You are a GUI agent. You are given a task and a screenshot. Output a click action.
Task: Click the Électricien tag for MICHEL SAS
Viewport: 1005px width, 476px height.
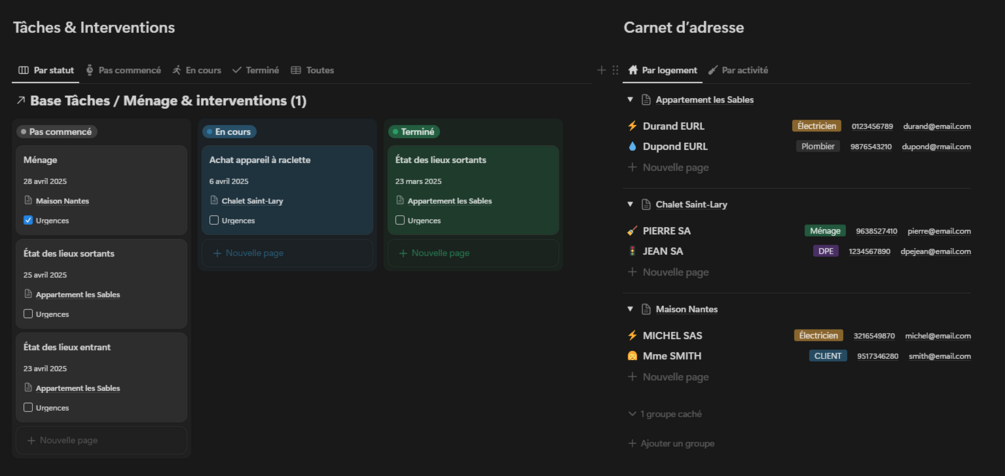(x=818, y=336)
